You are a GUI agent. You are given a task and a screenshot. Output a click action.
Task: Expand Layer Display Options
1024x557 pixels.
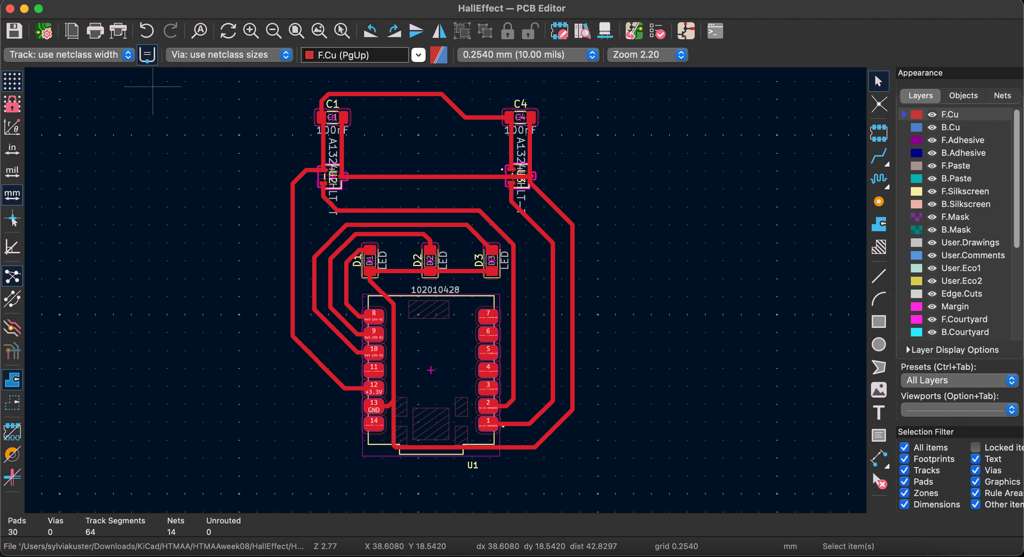click(952, 350)
